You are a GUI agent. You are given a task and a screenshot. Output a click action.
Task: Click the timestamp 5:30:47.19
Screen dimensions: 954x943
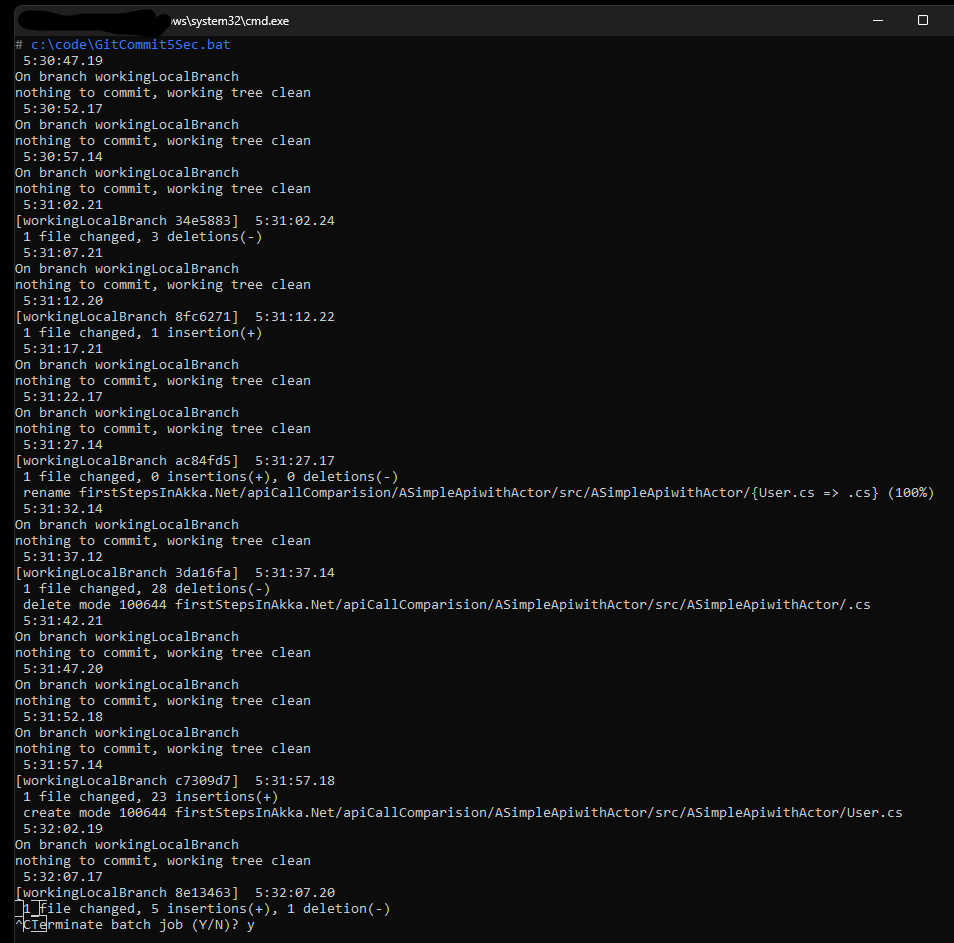point(63,61)
